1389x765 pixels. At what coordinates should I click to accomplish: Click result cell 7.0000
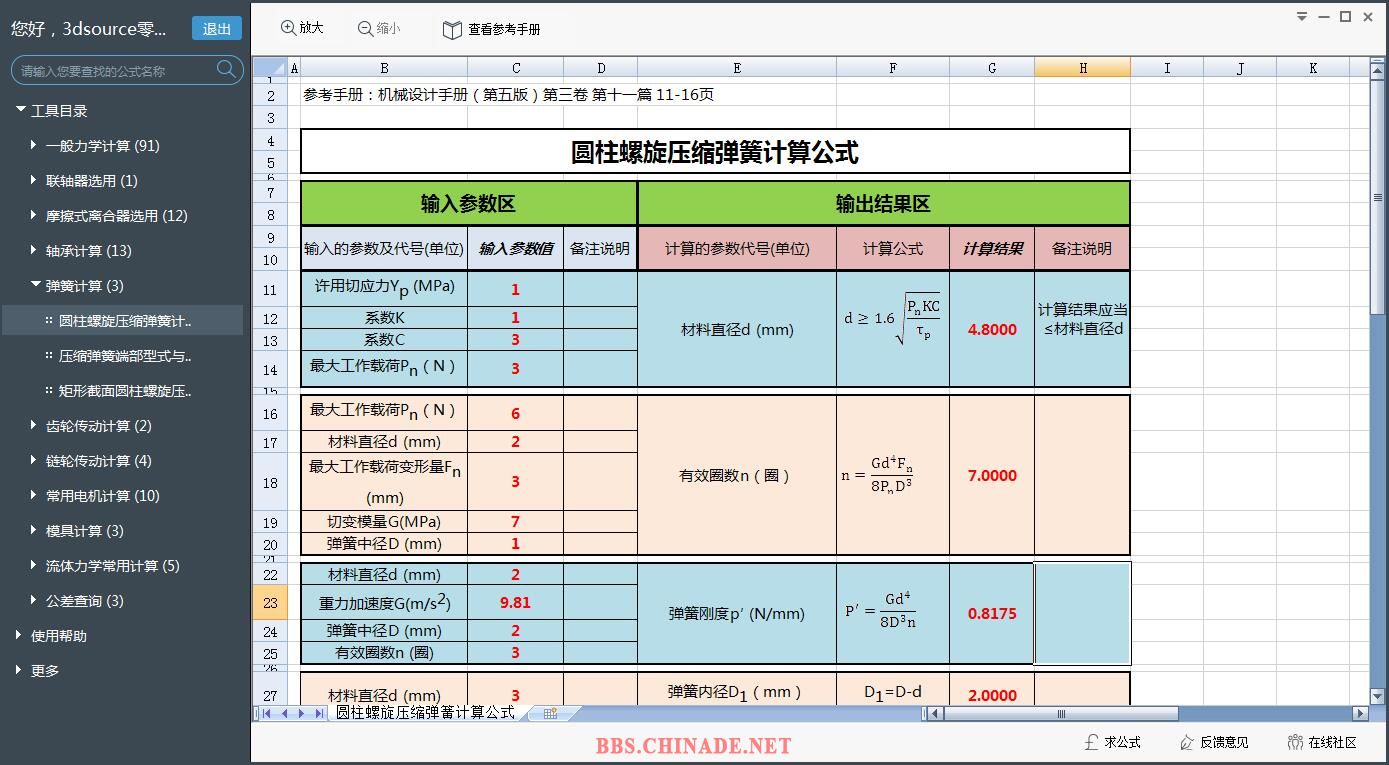pos(992,476)
